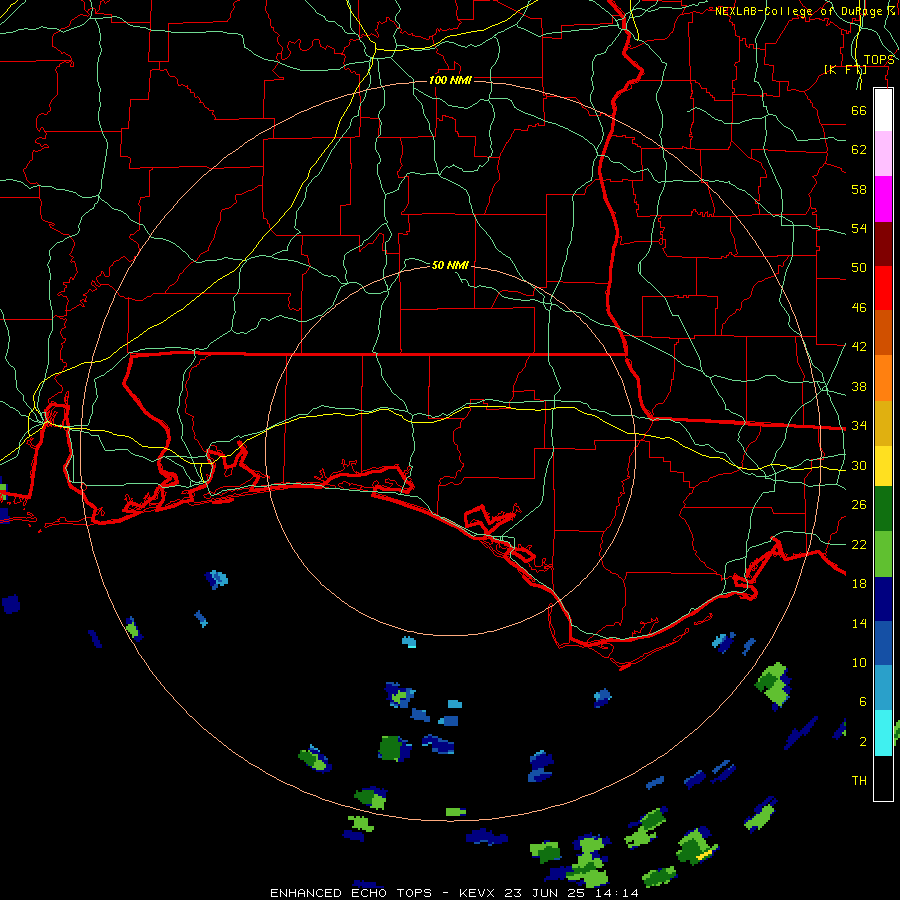Screen dimensions: 900x900
Task: Click the 10 scale value
Action: (859, 663)
